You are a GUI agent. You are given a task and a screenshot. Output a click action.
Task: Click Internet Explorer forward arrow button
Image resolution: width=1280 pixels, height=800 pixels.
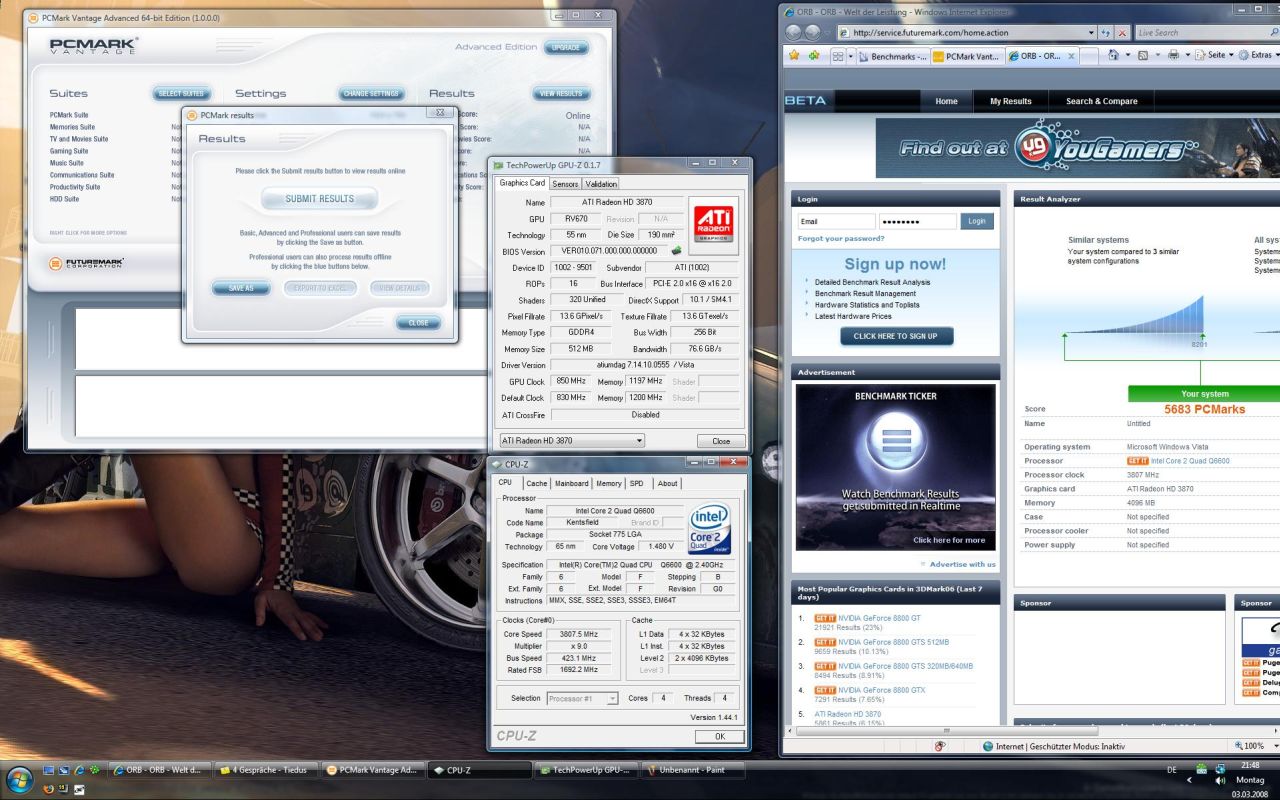tap(813, 33)
